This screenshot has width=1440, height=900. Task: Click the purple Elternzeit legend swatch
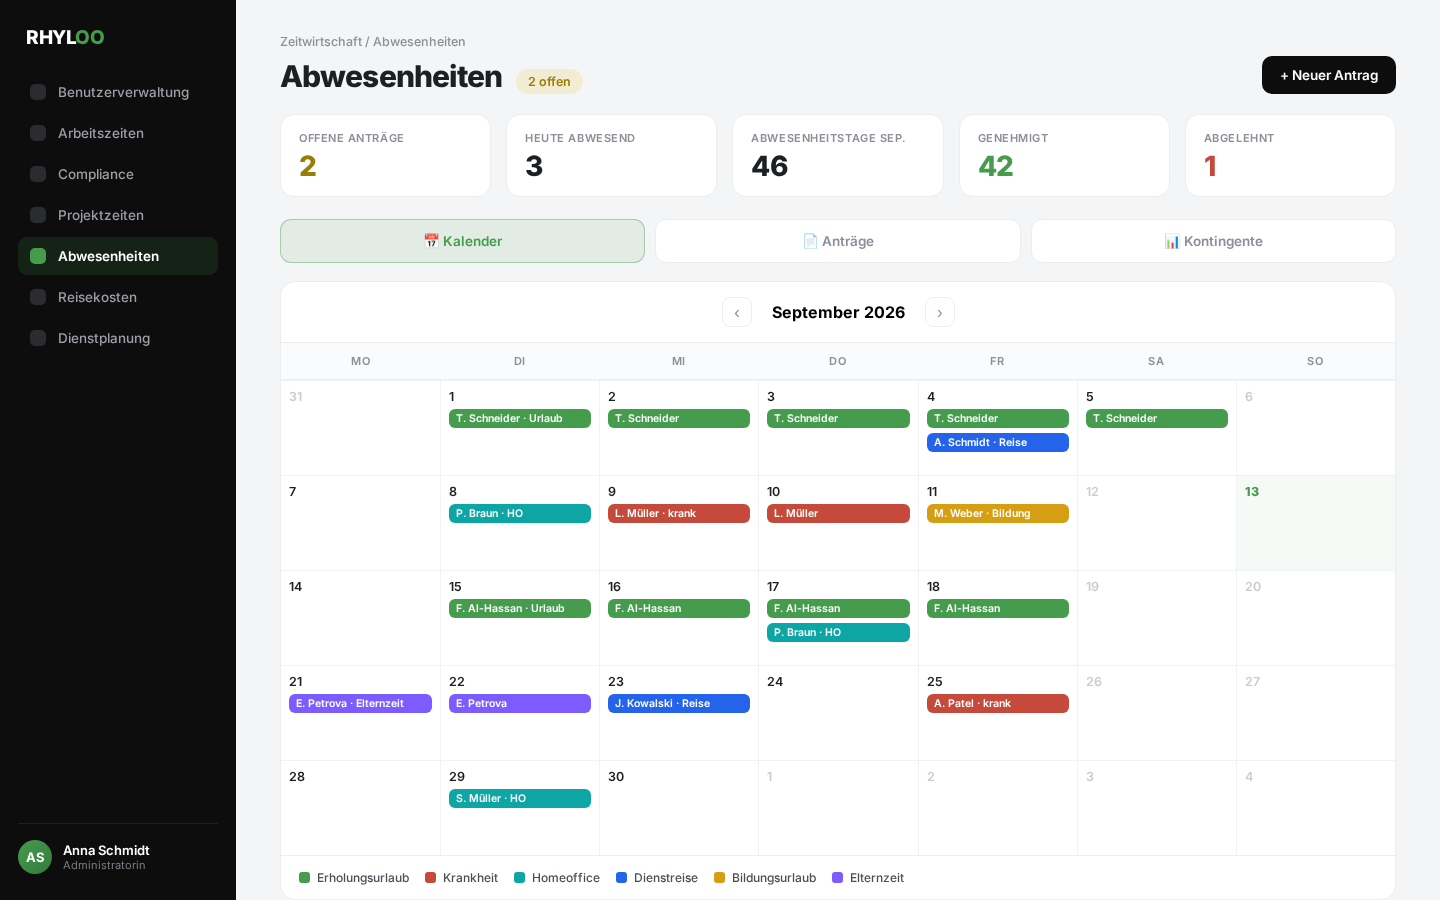[x=838, y=878]
